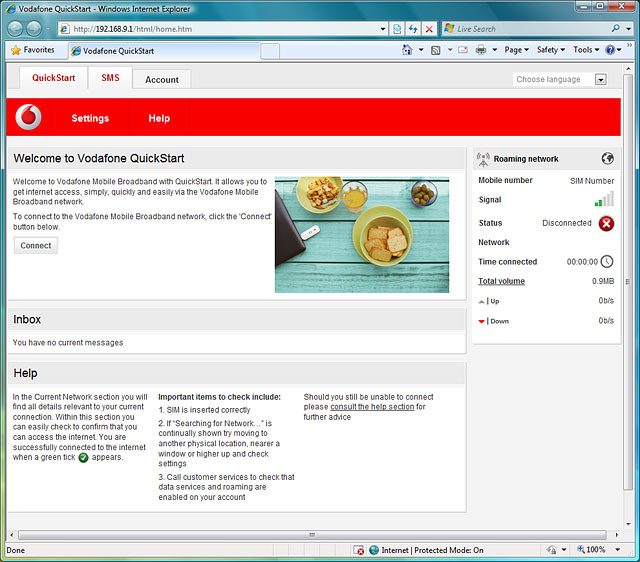Click the grey Up arrow icon

(x=482, y=302)
